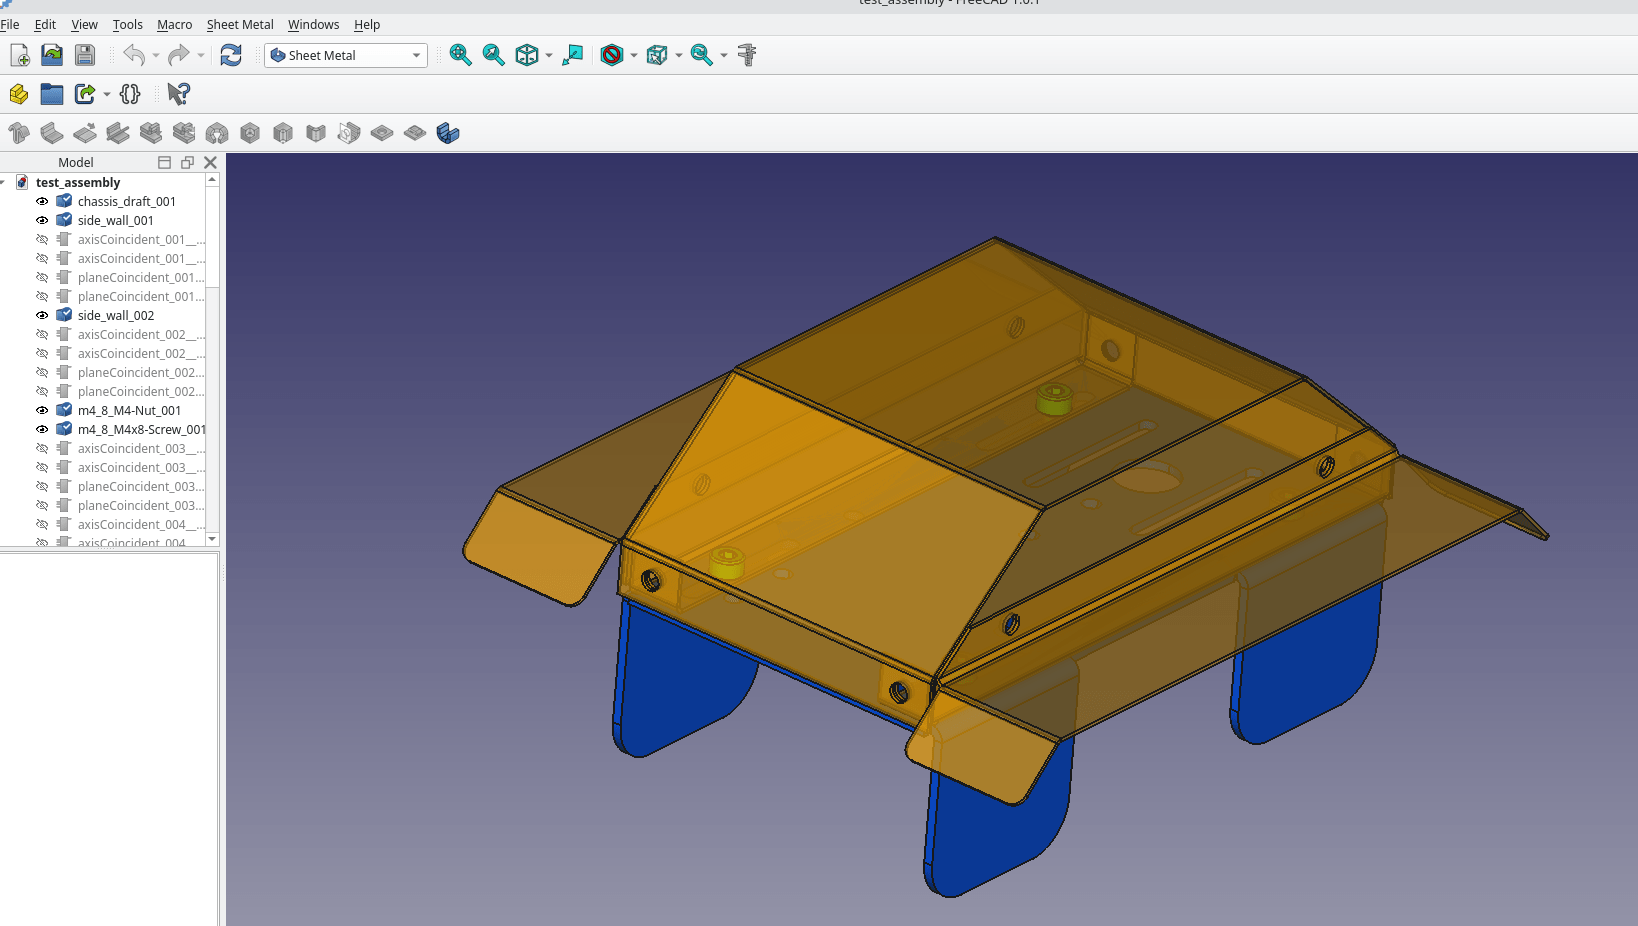Open the draw style dropdown arrow
Screen dimensions: 1638x926
633,55
